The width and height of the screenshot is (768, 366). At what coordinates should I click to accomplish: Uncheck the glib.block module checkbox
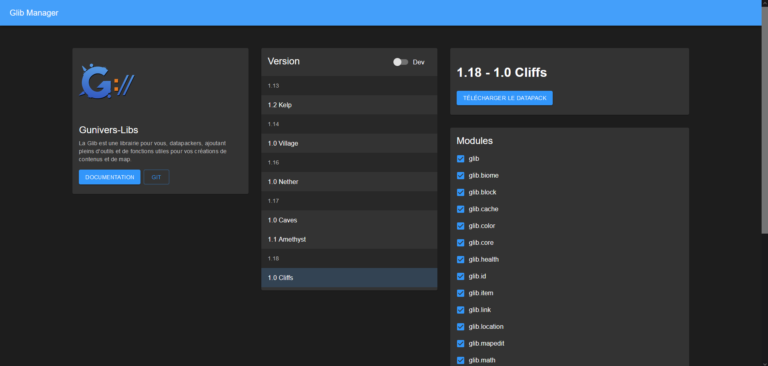click(x=460, y=192)
